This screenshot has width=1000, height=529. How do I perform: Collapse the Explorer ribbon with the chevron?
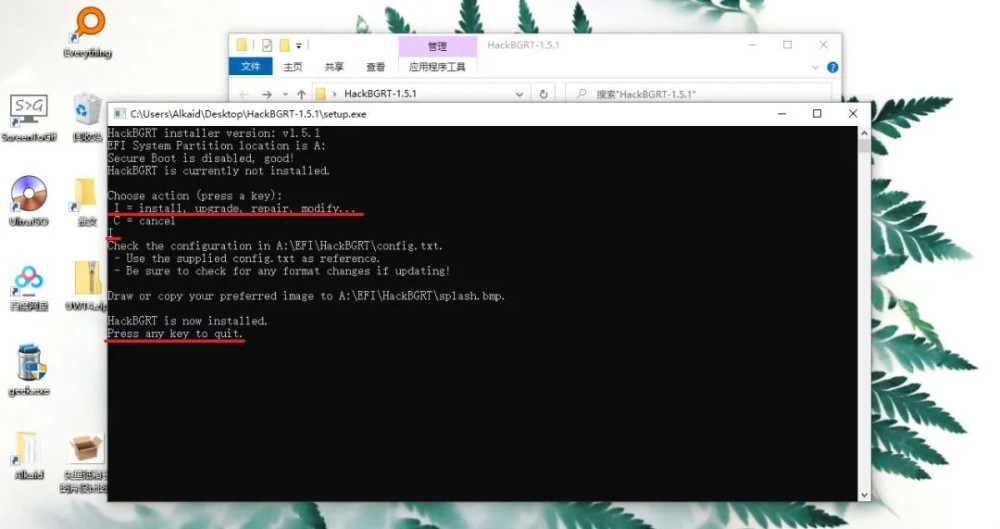coord(814,68)
